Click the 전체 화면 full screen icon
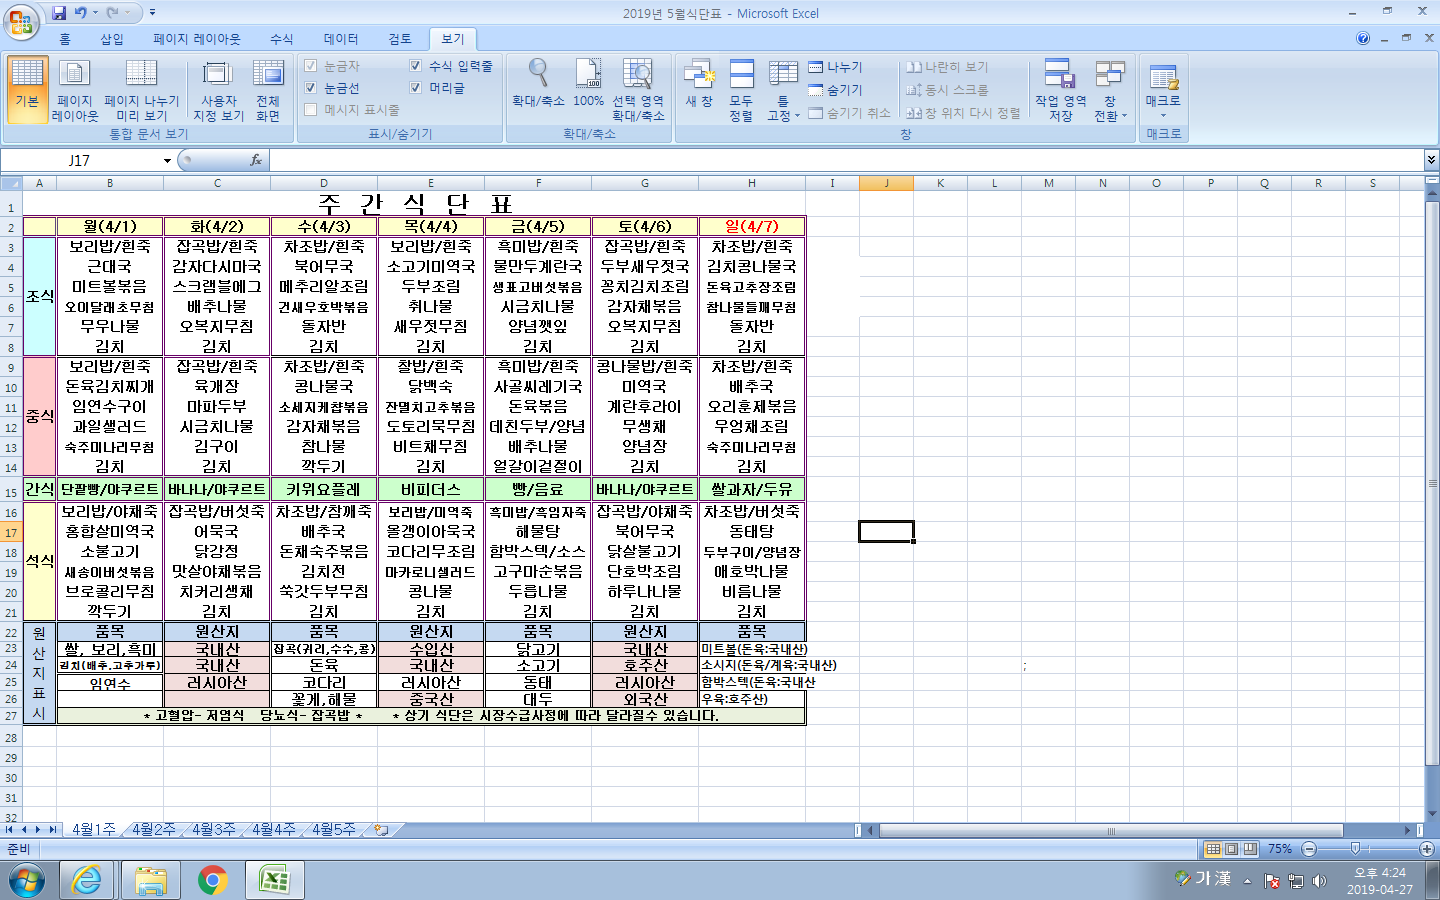 tap(267, 89)
